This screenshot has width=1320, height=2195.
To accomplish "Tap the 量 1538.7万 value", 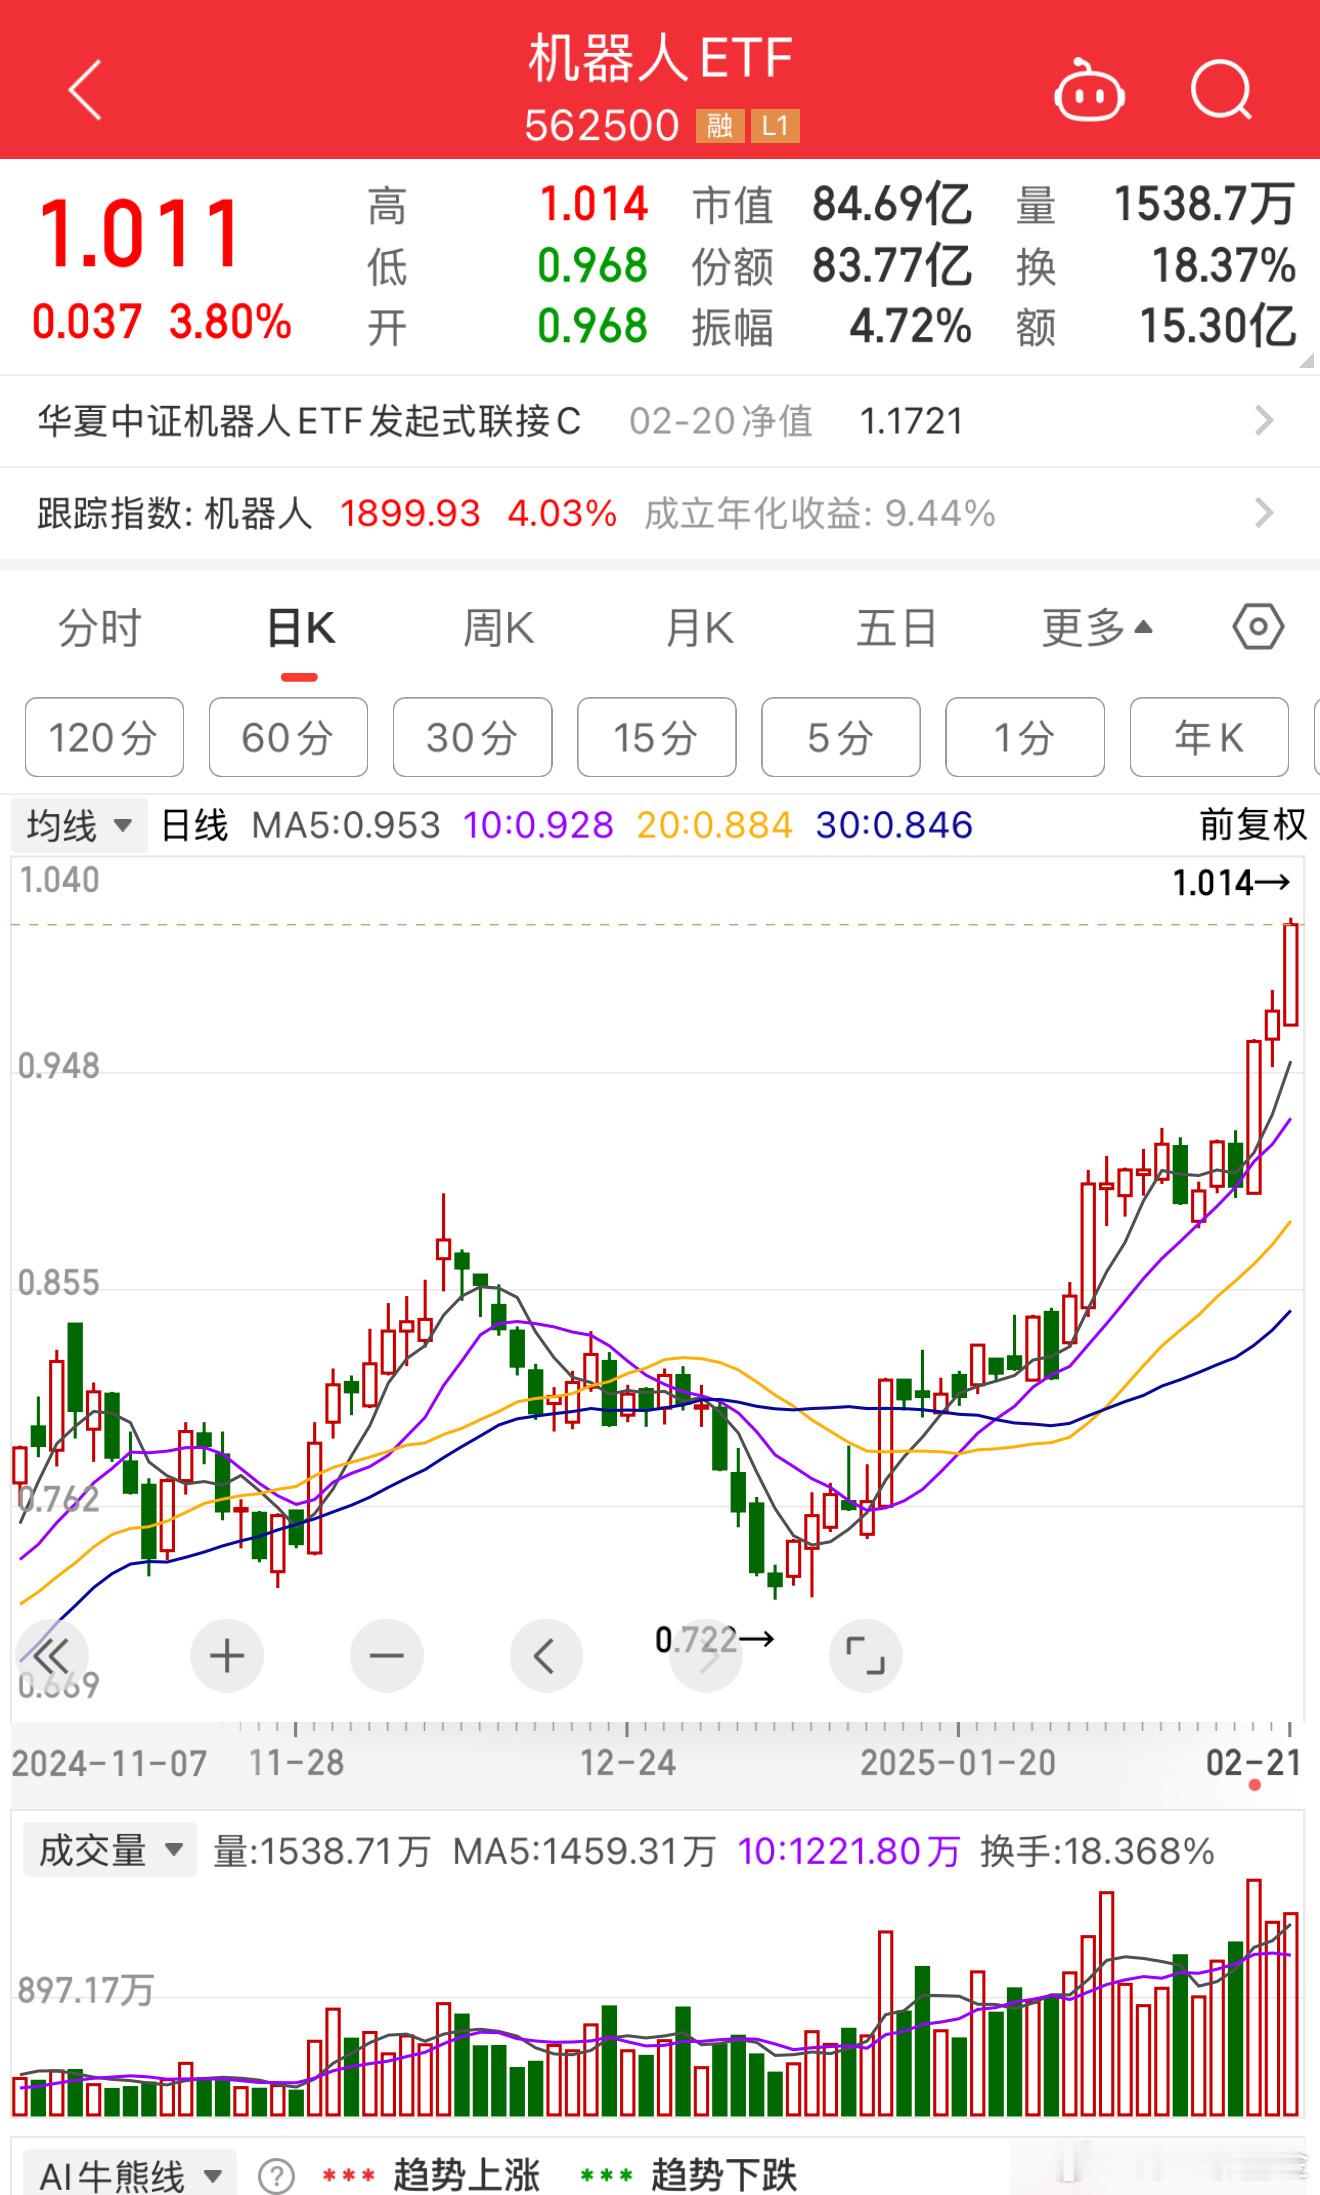I will click(1205, 205).
